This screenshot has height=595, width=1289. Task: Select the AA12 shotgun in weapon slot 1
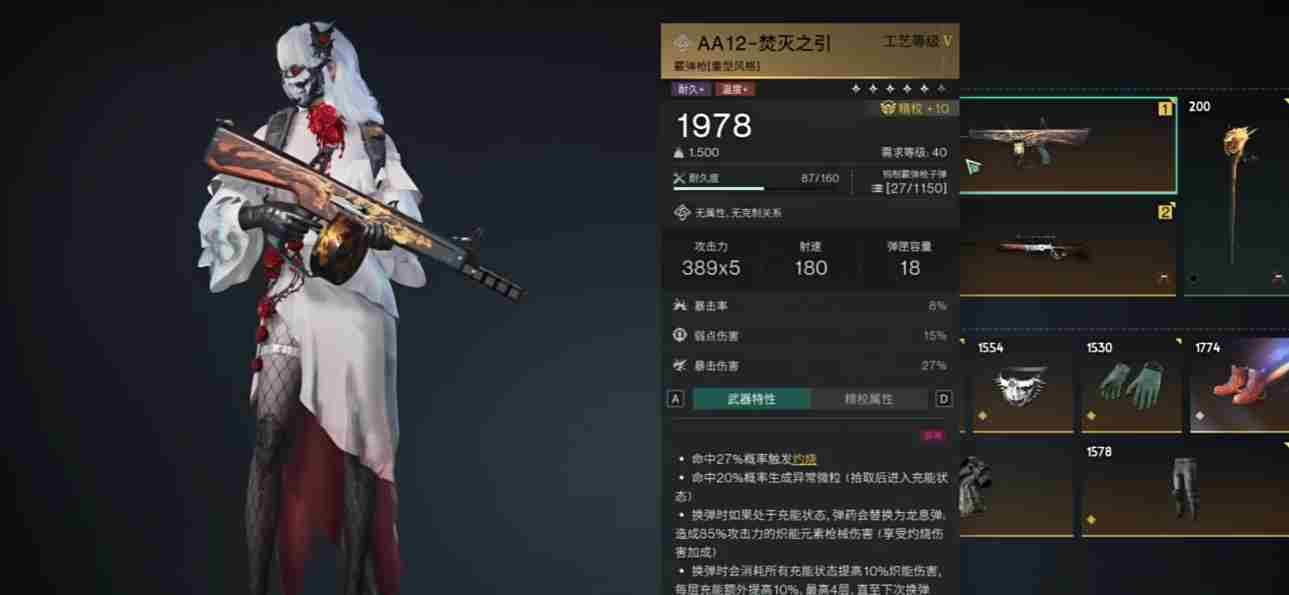[x=1068, y=146]
